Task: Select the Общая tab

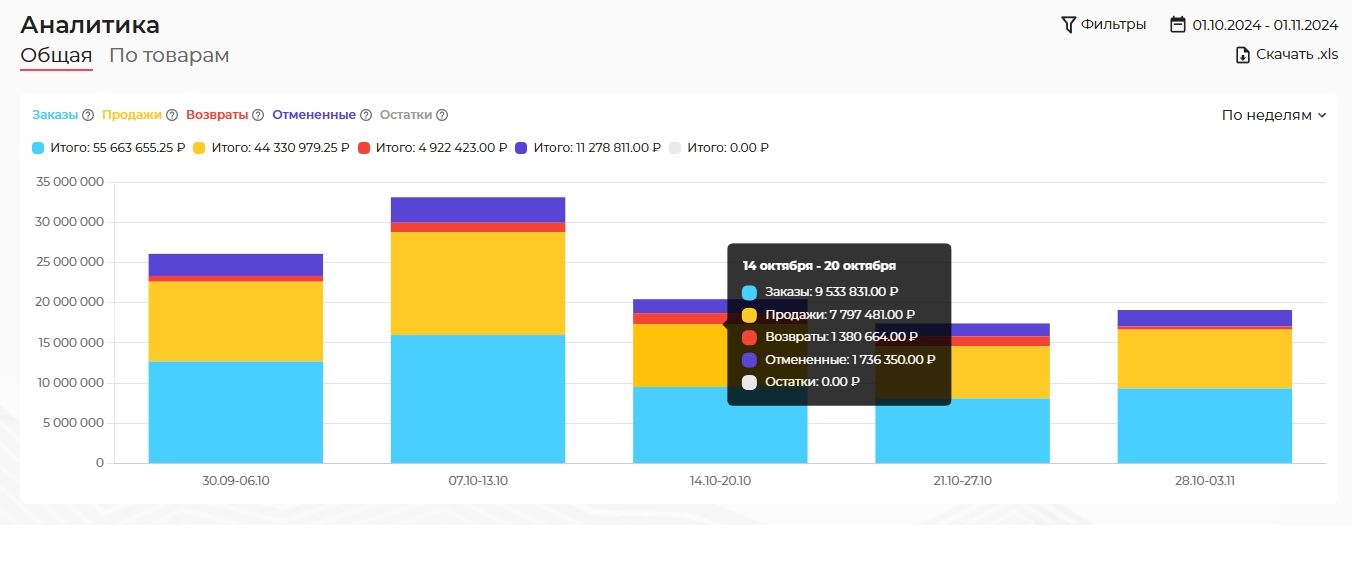Action: coord(56,56)
